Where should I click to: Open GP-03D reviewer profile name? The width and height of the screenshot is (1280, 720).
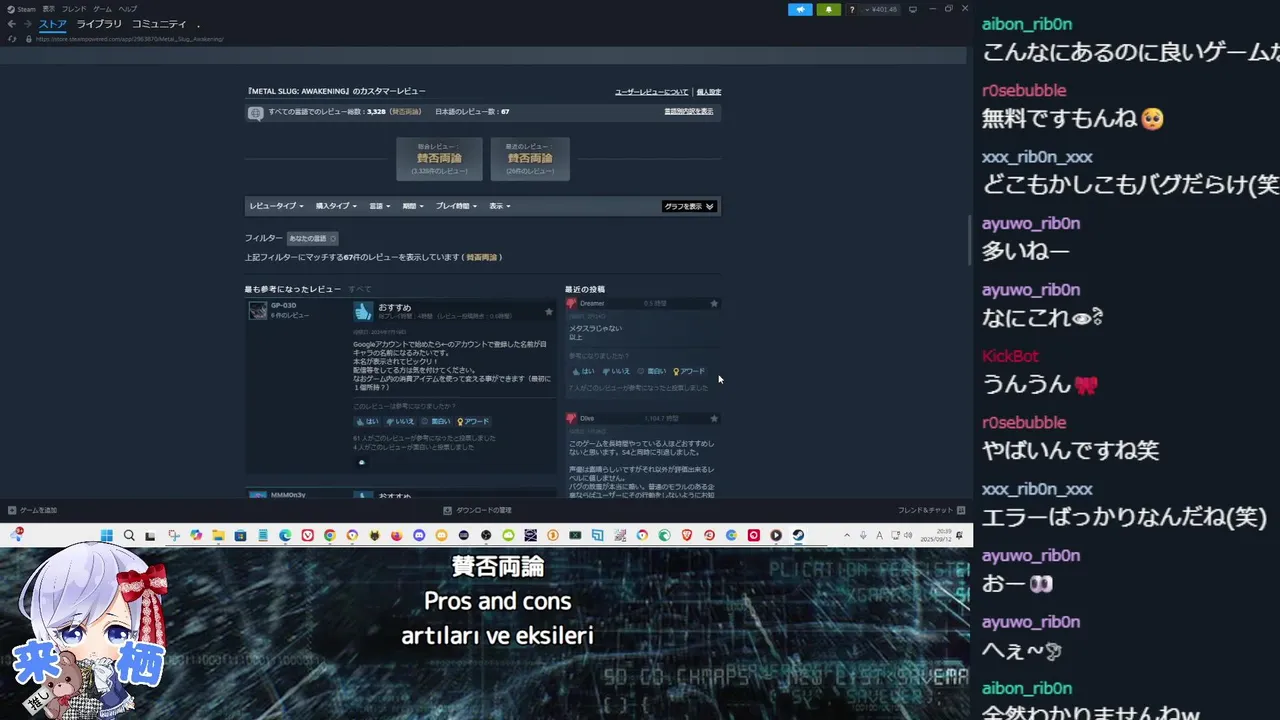(x=283, y=305)
